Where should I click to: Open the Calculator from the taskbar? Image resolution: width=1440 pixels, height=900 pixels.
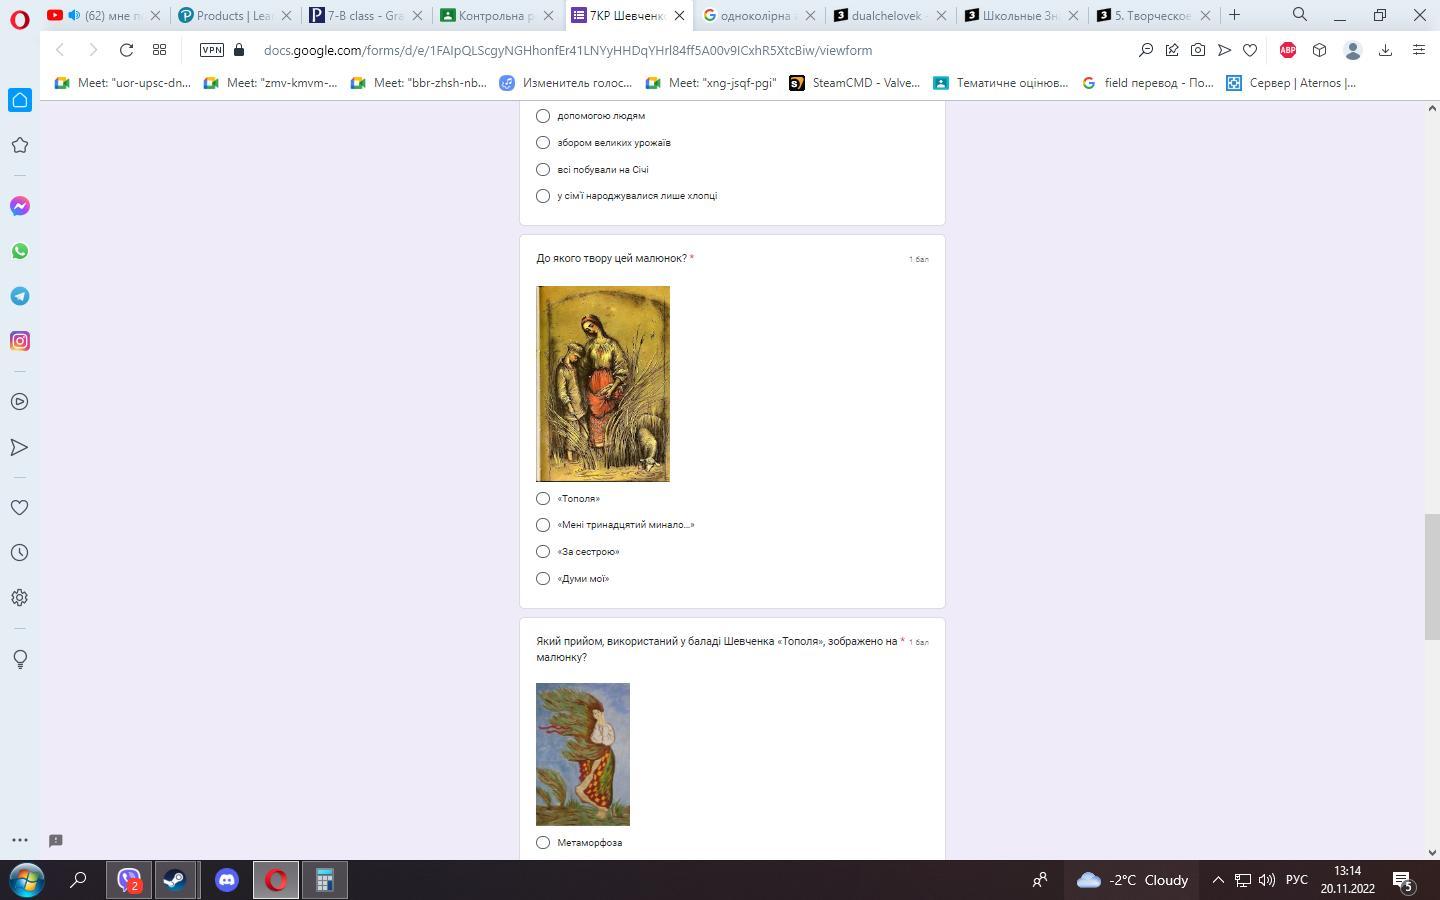pyautogui.click(x=324, y=880)
